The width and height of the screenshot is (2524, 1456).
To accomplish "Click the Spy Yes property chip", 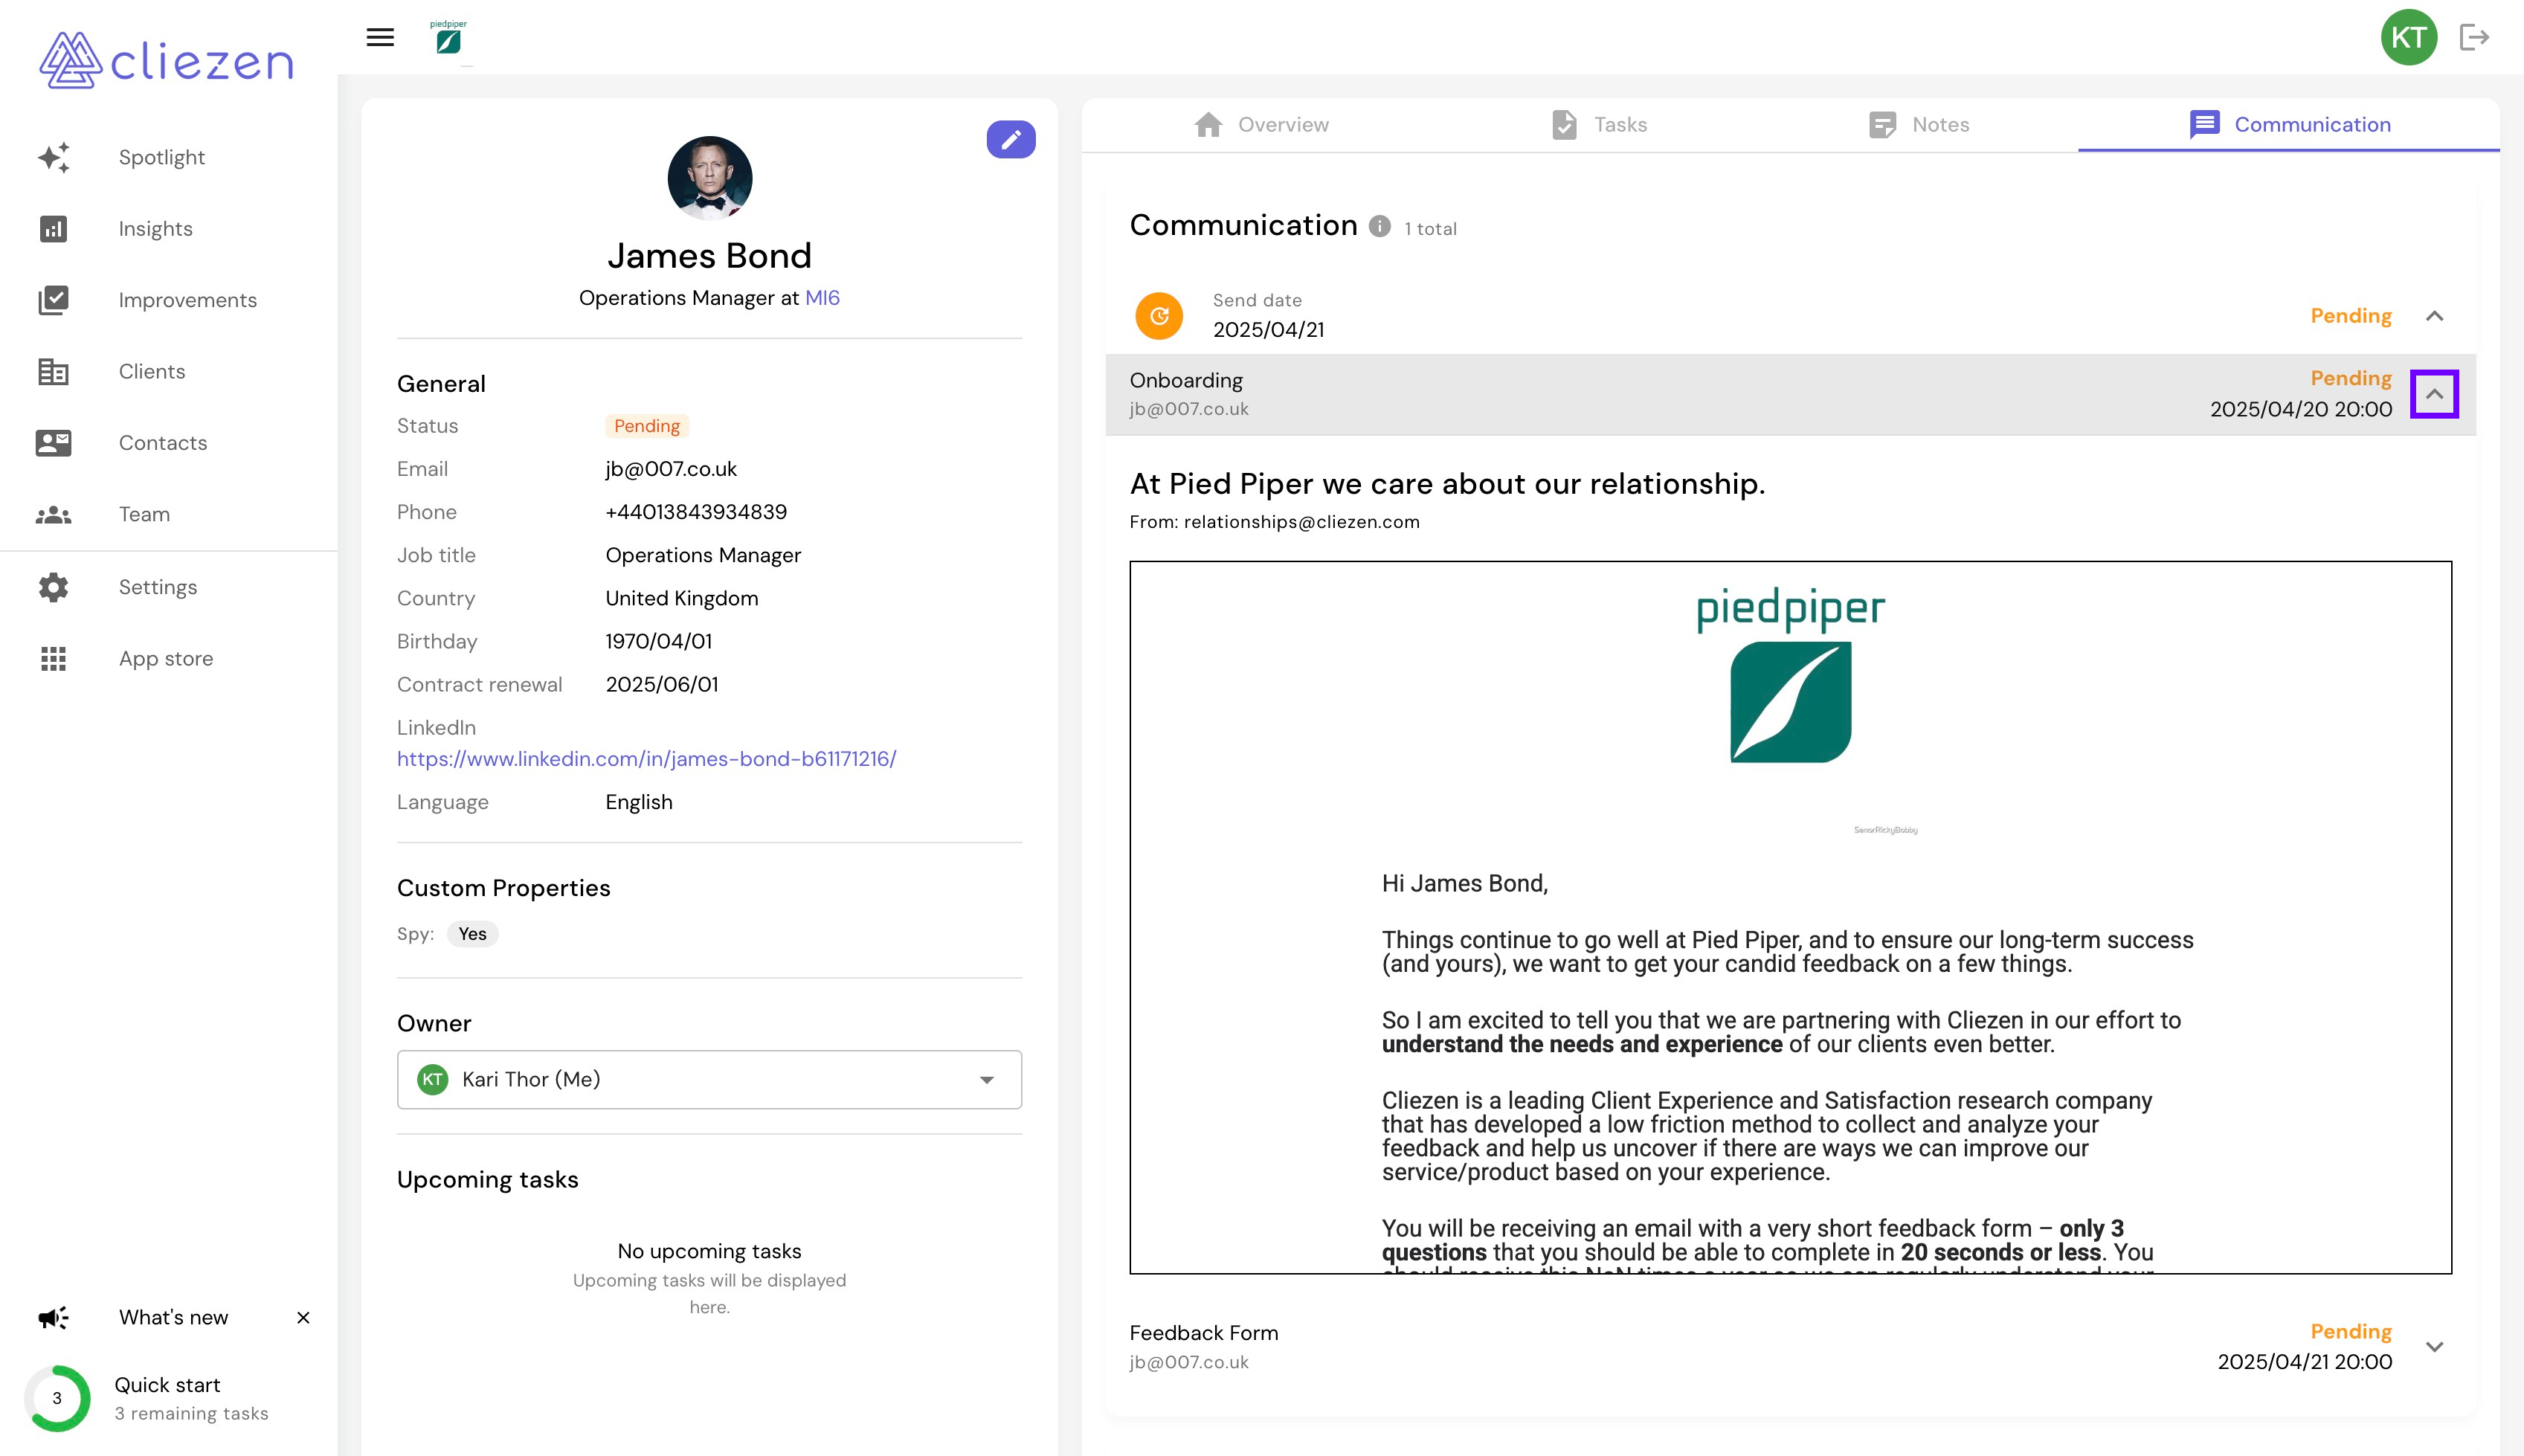I will [x=472, y=933].
